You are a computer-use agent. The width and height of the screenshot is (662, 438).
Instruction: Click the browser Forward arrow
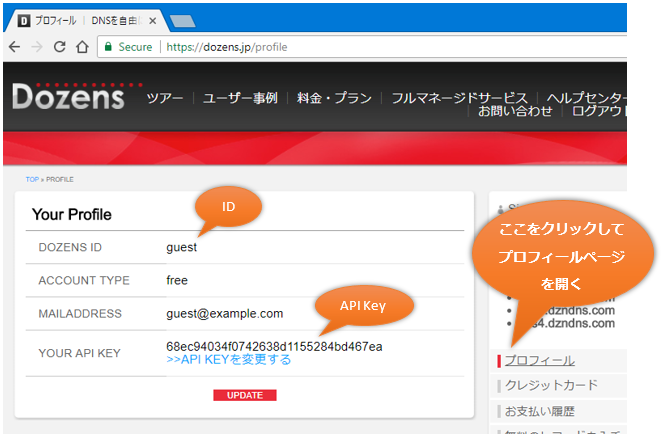click(37, 47)
